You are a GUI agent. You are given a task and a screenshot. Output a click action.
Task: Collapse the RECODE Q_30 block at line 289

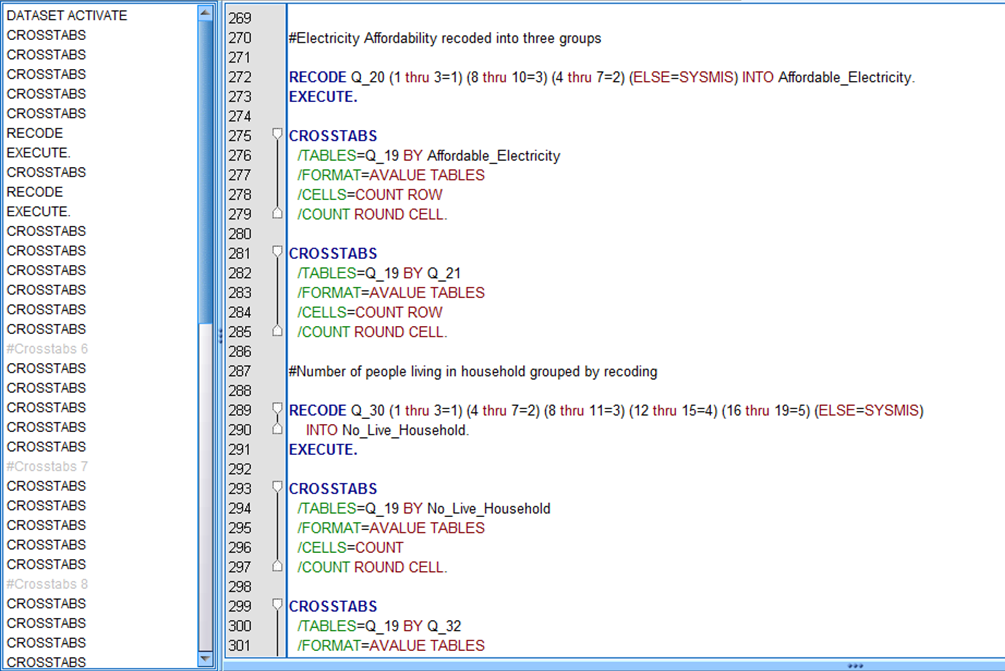[x=277, y=410]
